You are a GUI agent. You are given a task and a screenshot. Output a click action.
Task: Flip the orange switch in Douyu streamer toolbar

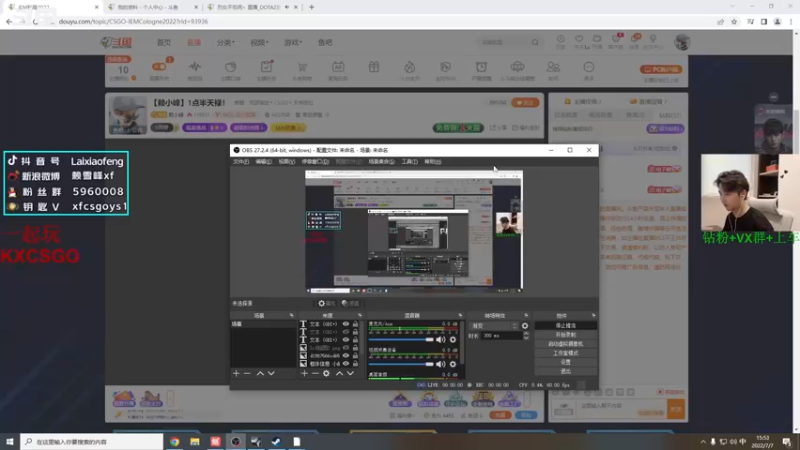pos(159,67)
